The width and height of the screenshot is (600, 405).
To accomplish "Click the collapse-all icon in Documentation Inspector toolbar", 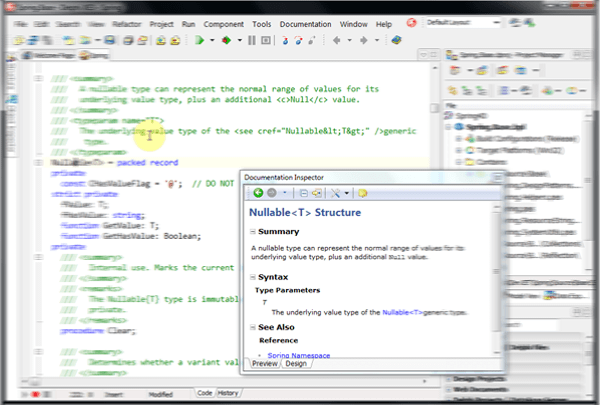I will coord(303,193).
